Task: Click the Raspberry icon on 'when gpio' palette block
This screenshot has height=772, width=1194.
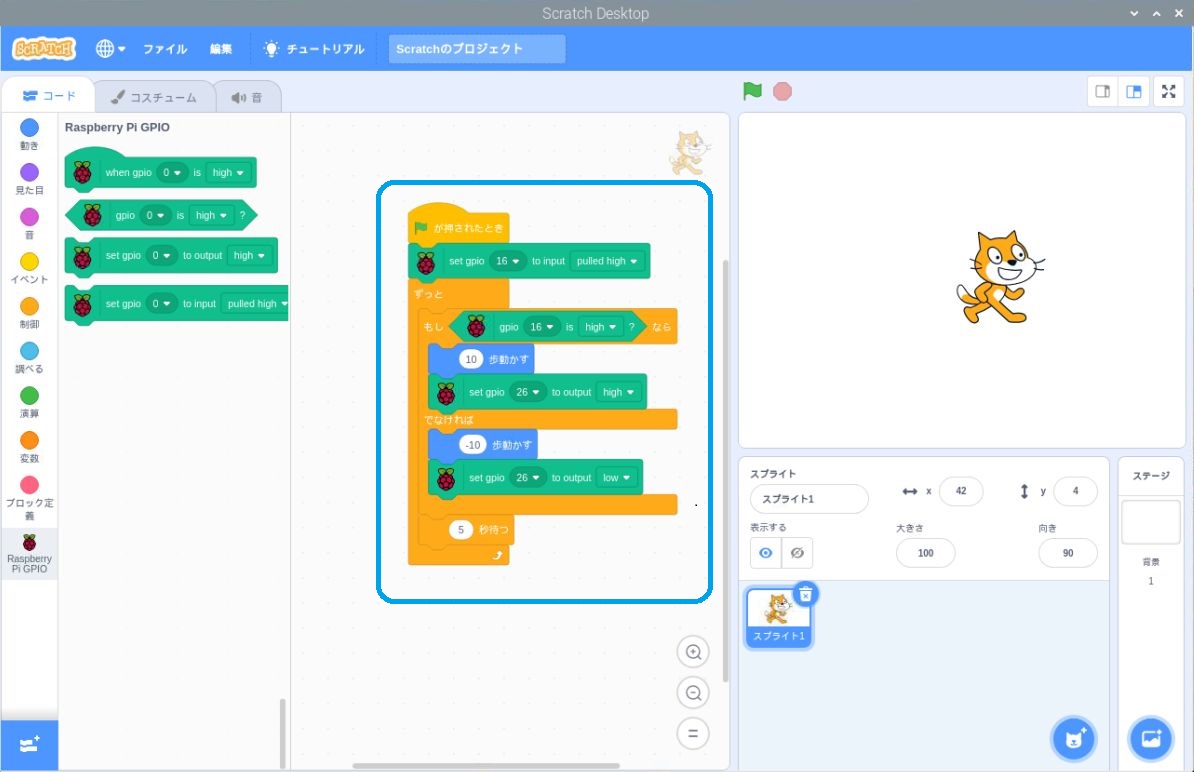Action: [83, 173]
